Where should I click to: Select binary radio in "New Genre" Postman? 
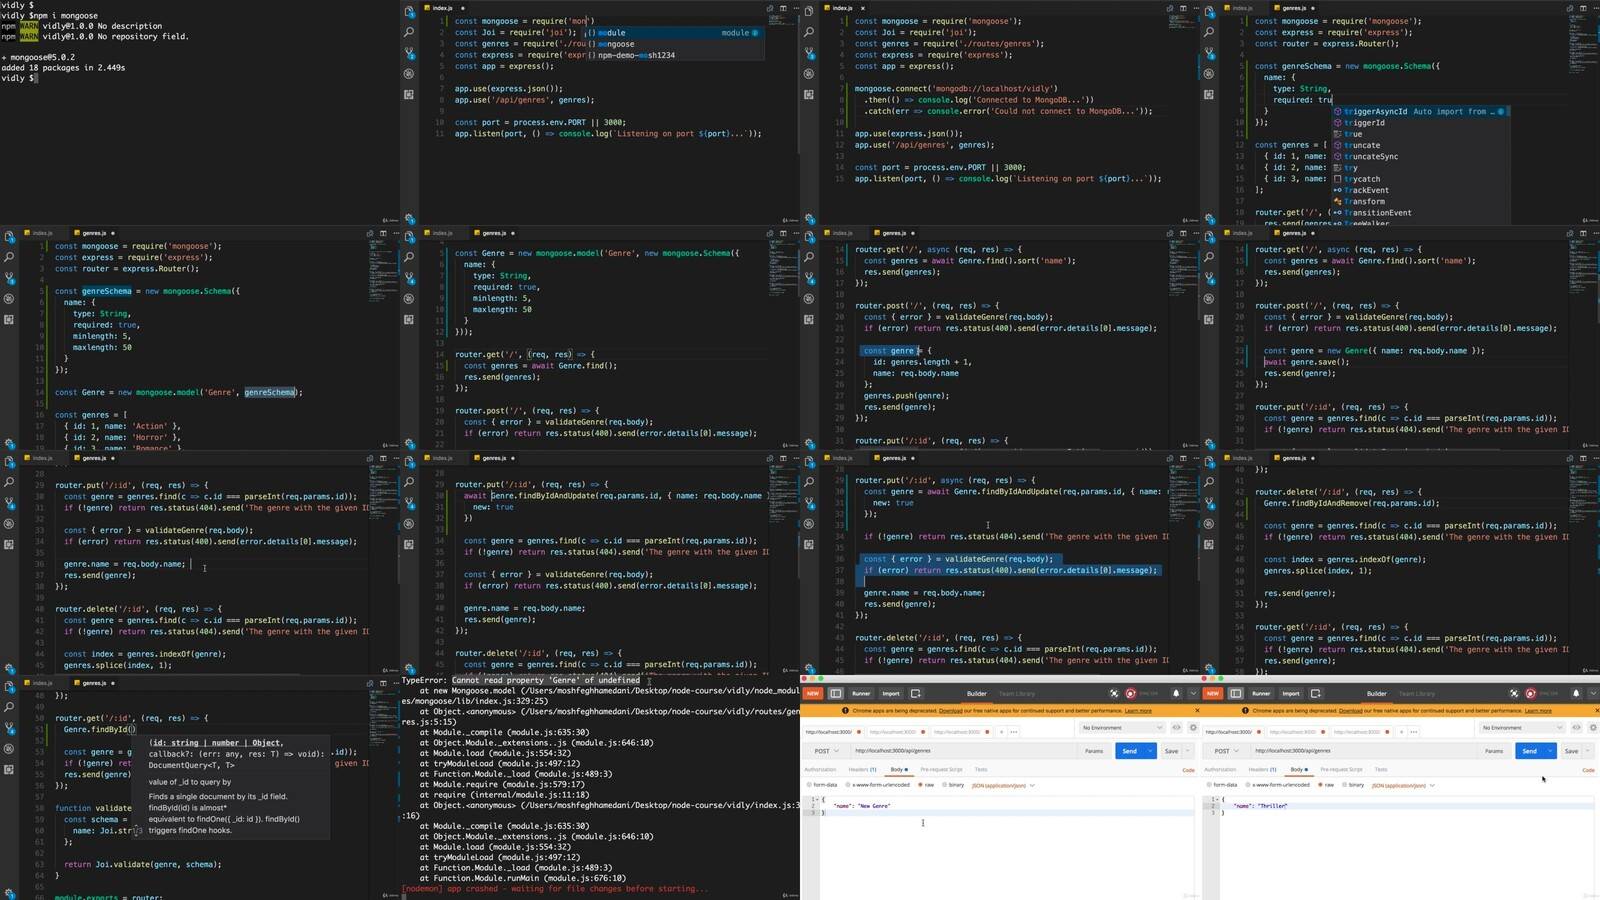click(x=945, y=785)
